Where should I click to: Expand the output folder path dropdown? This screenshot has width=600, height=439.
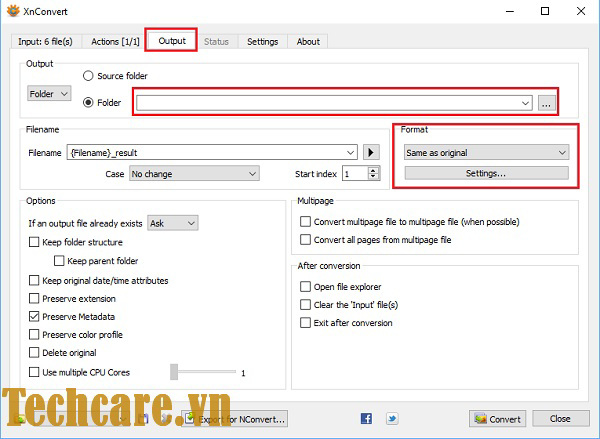(525, 103)
